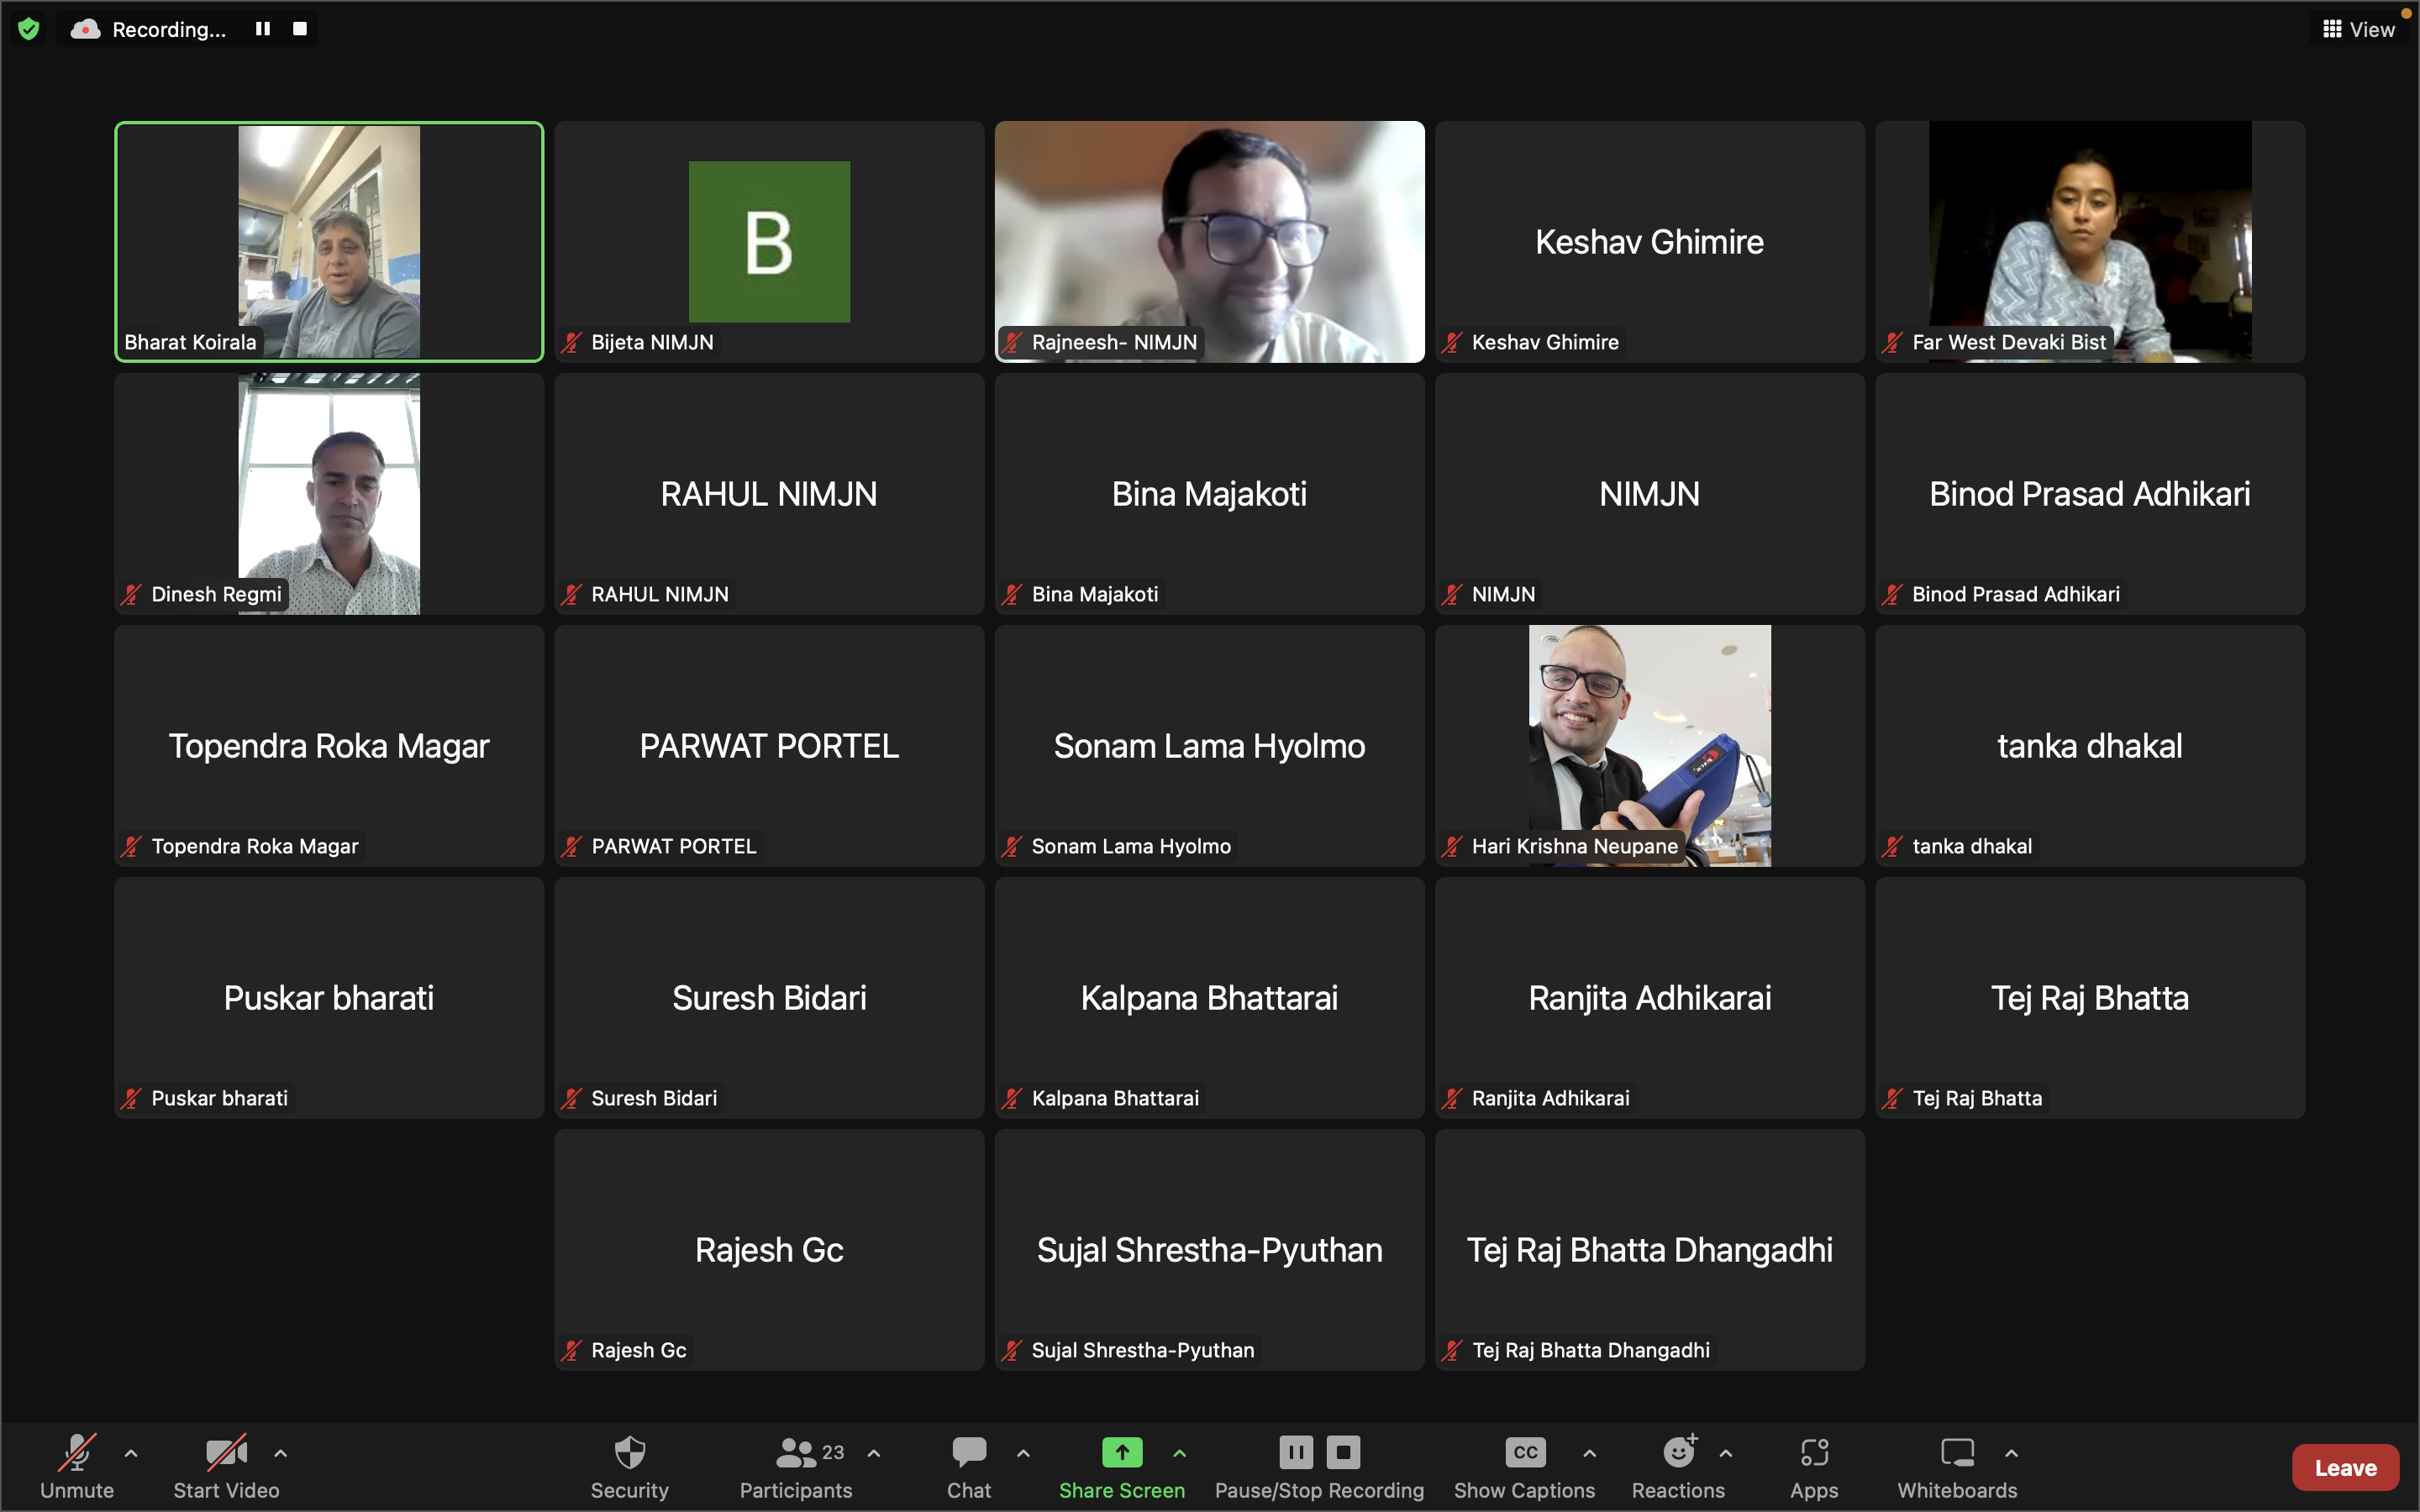This screenshot has height=1512, width=2420.
Task: Click the green Share Screen icon
Action: tap(1122, 1452)
